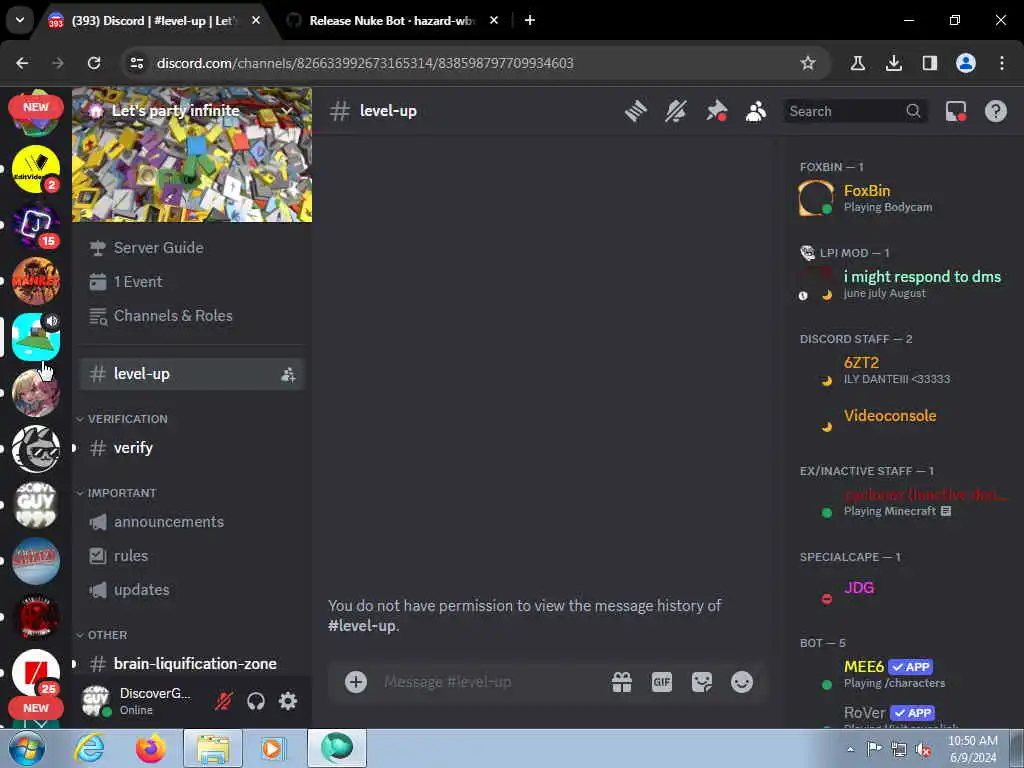Unmute the microphone in user panel
This screenshot has height=768, width=1024.
coord(224,701)
